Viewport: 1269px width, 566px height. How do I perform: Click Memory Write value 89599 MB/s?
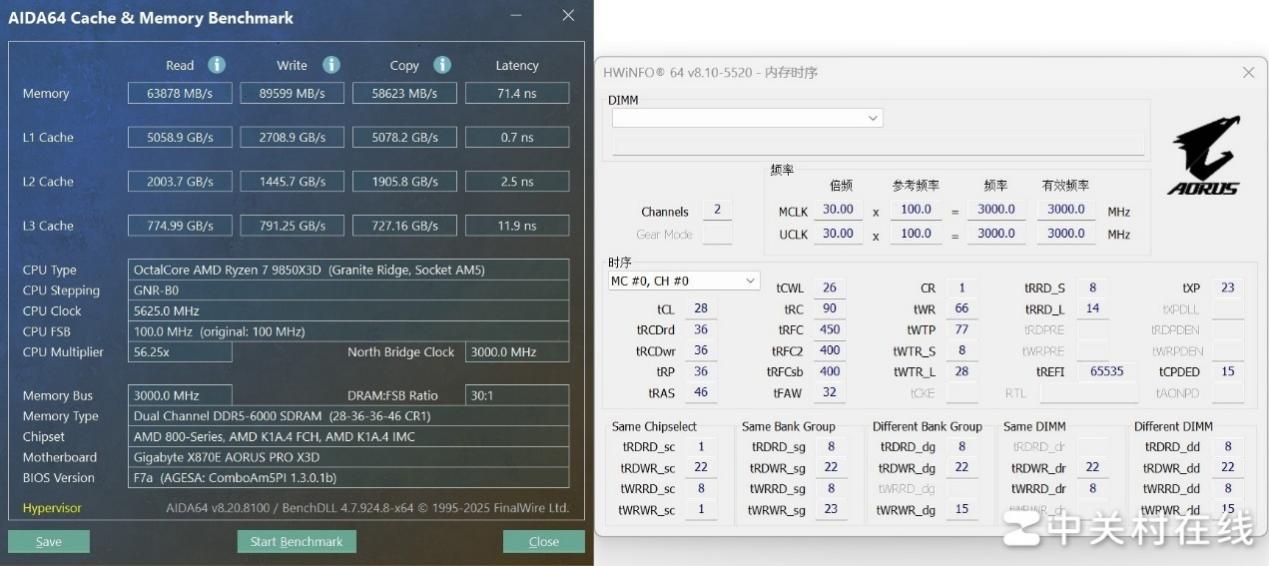(292, 93)
